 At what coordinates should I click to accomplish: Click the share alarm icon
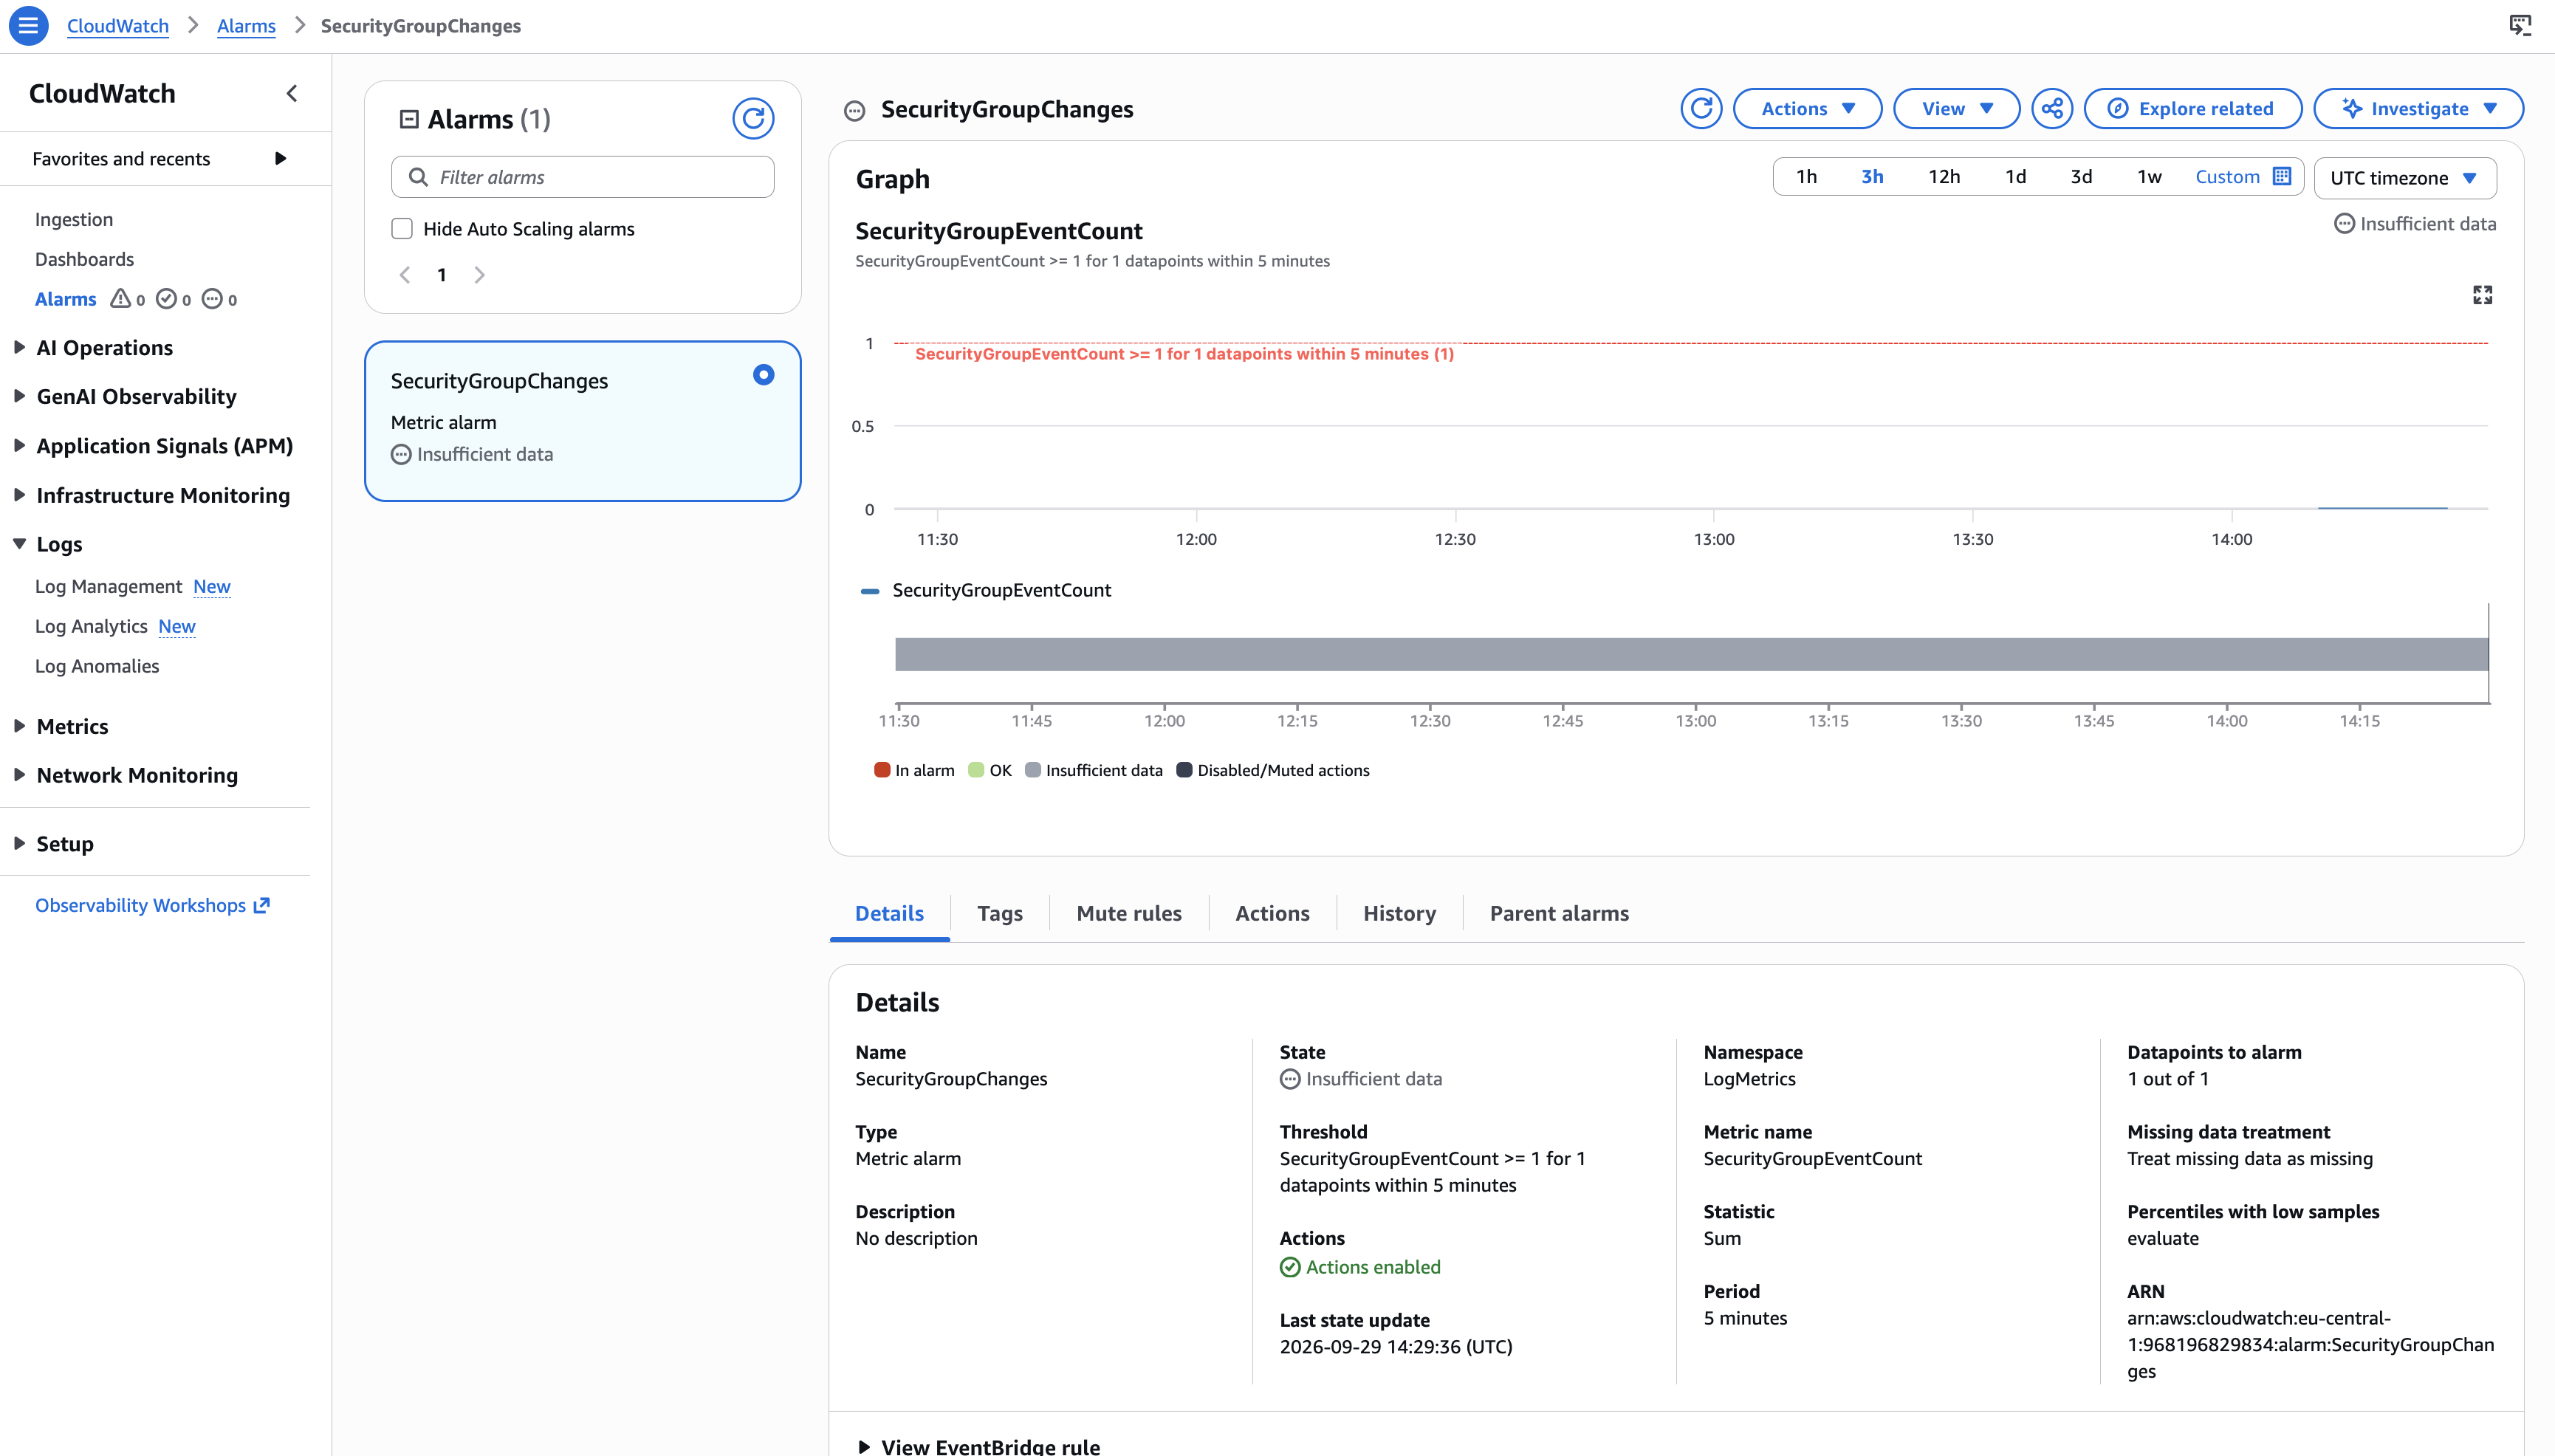pyautogui.click(x=2052, y=109)
